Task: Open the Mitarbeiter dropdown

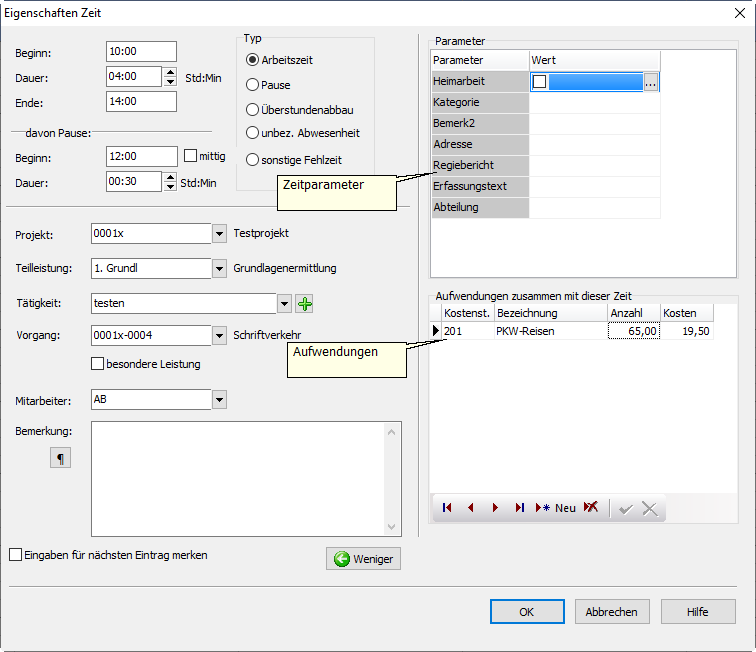Action: coord(219,400)
